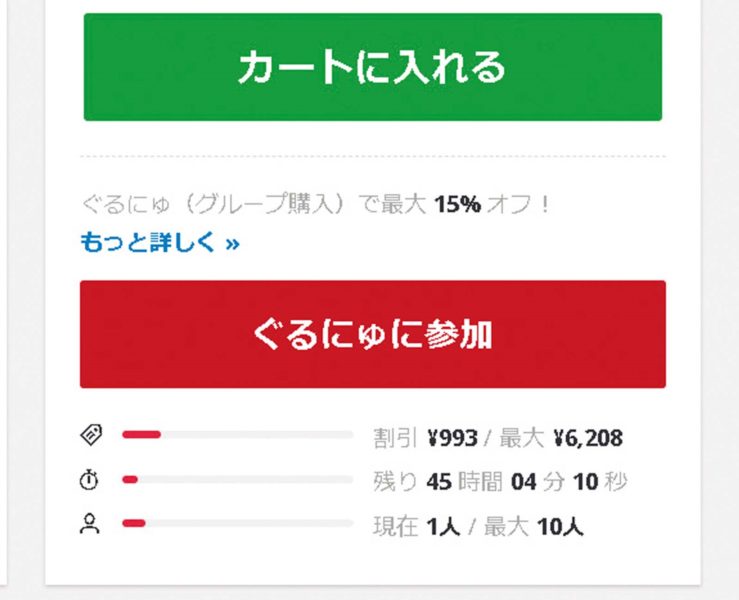739x600 pixels.
Task: Click the bold 15% discount text
Action: pos(458,205)
